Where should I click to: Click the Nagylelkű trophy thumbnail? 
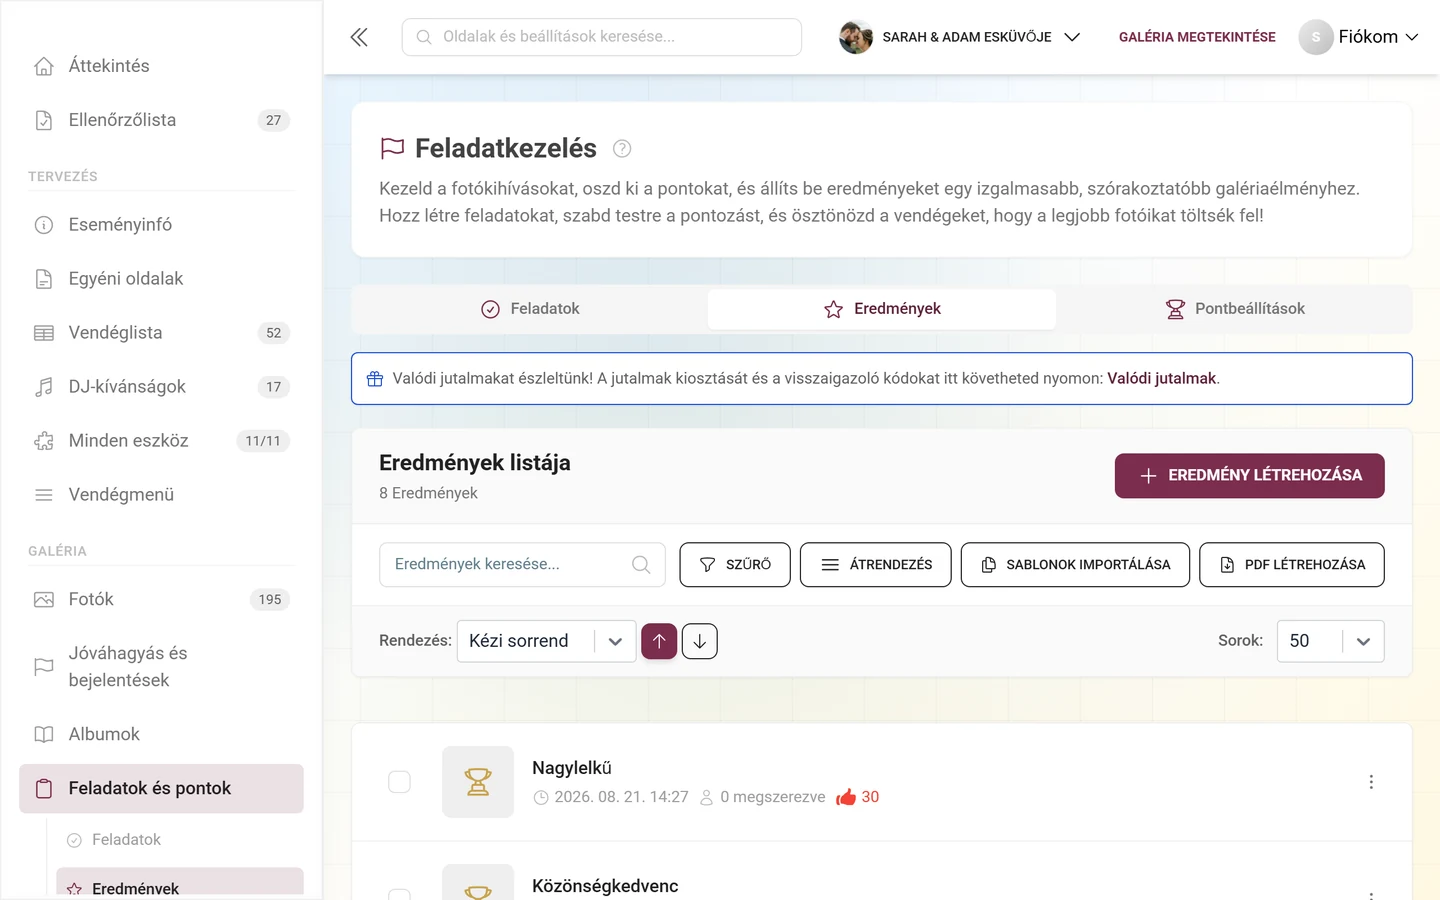pos(478,782)
